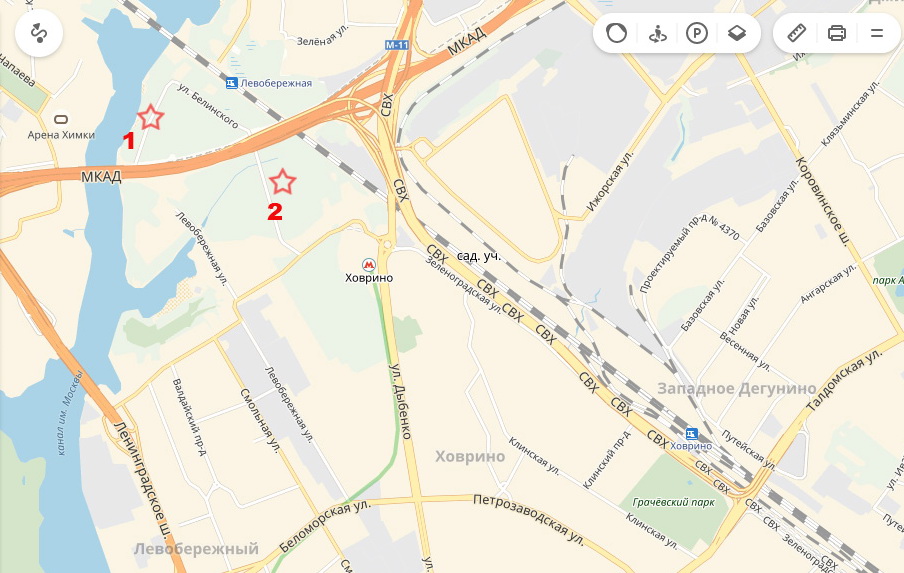Click the М-11 highway shield
The height and width of the screenshot is (573, 904).
(x=397, y=45)
